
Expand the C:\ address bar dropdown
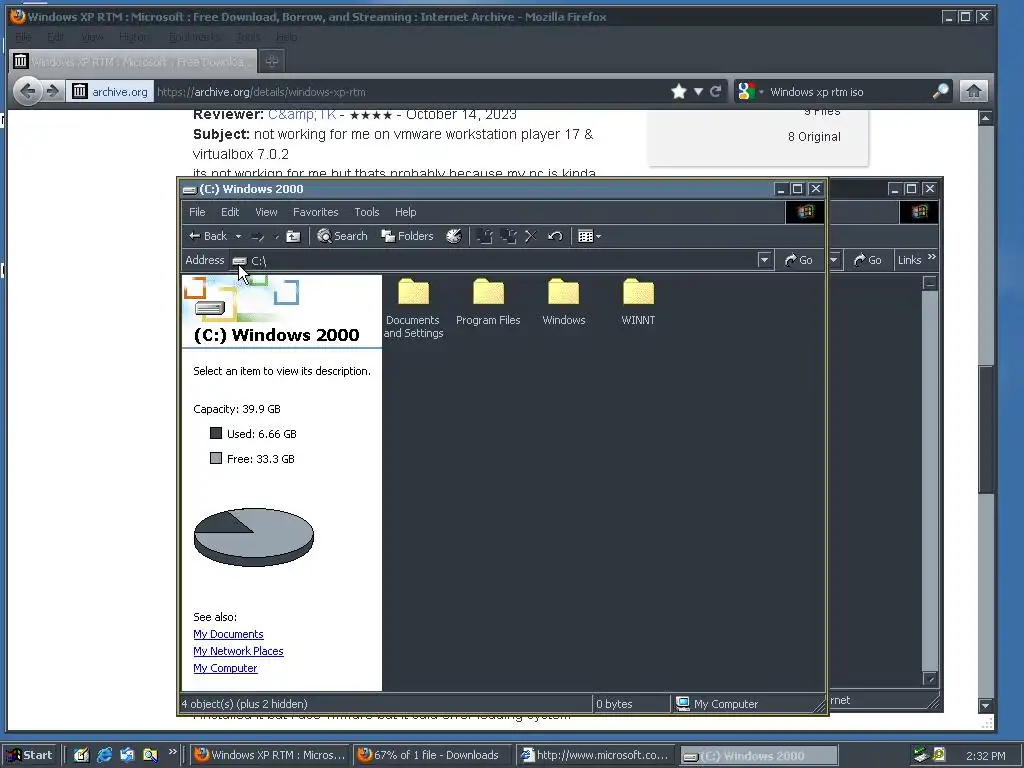[x=764, y=260]
